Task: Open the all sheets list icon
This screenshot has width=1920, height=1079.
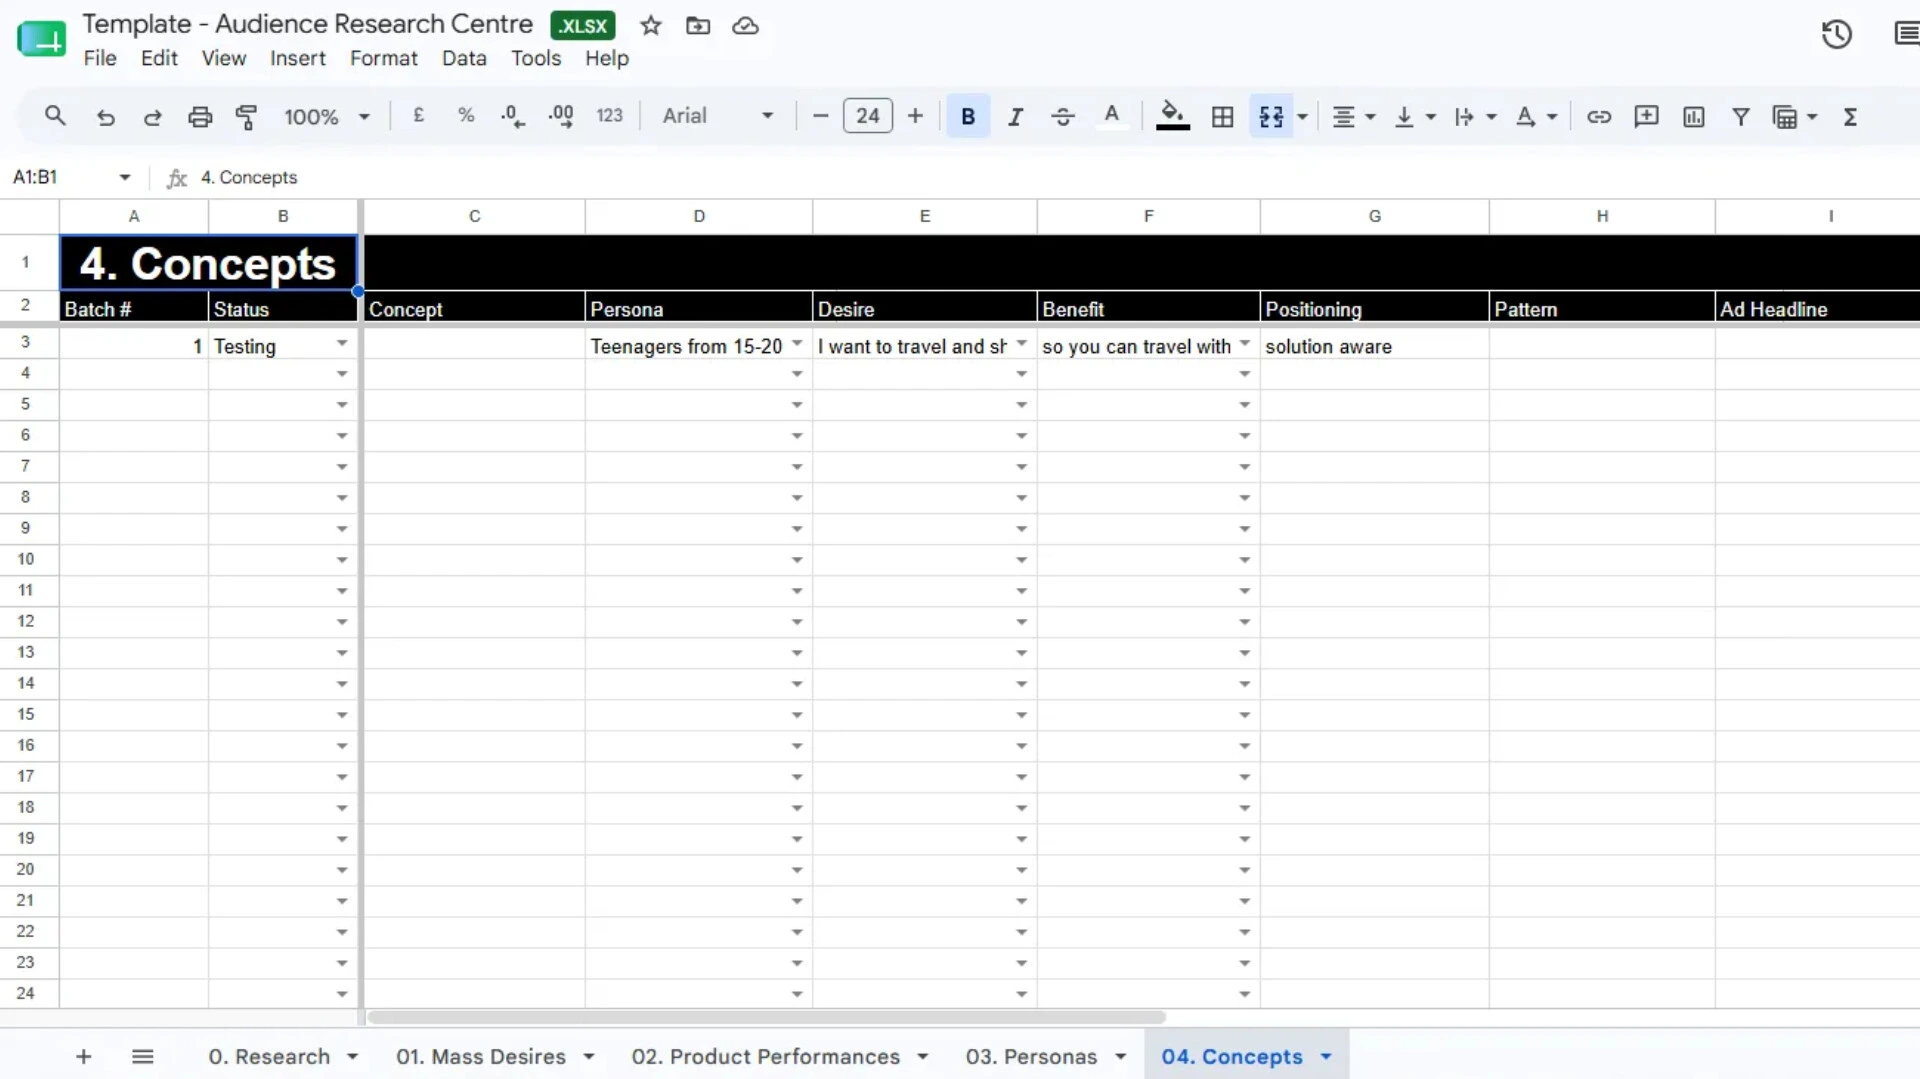Action: coord(143,1056)
